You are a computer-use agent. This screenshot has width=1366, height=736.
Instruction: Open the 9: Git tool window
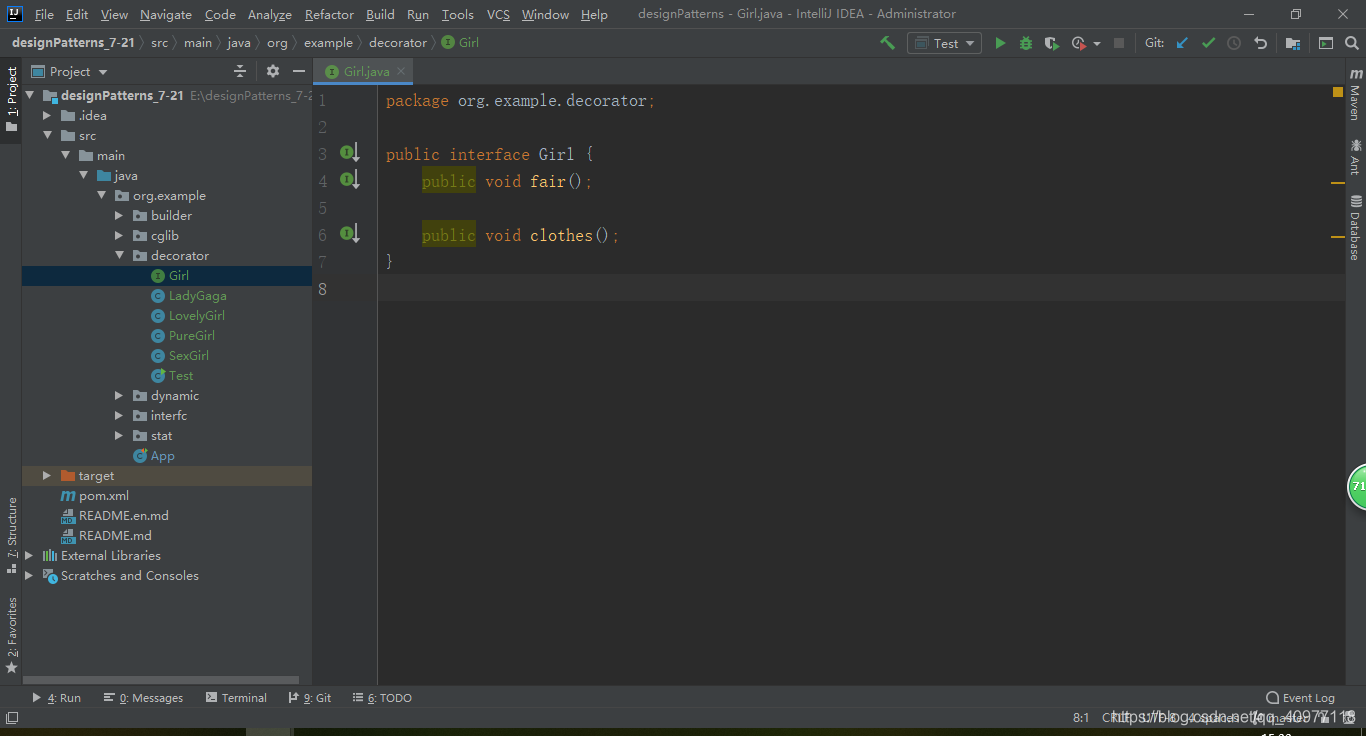(x=310, y=698)
